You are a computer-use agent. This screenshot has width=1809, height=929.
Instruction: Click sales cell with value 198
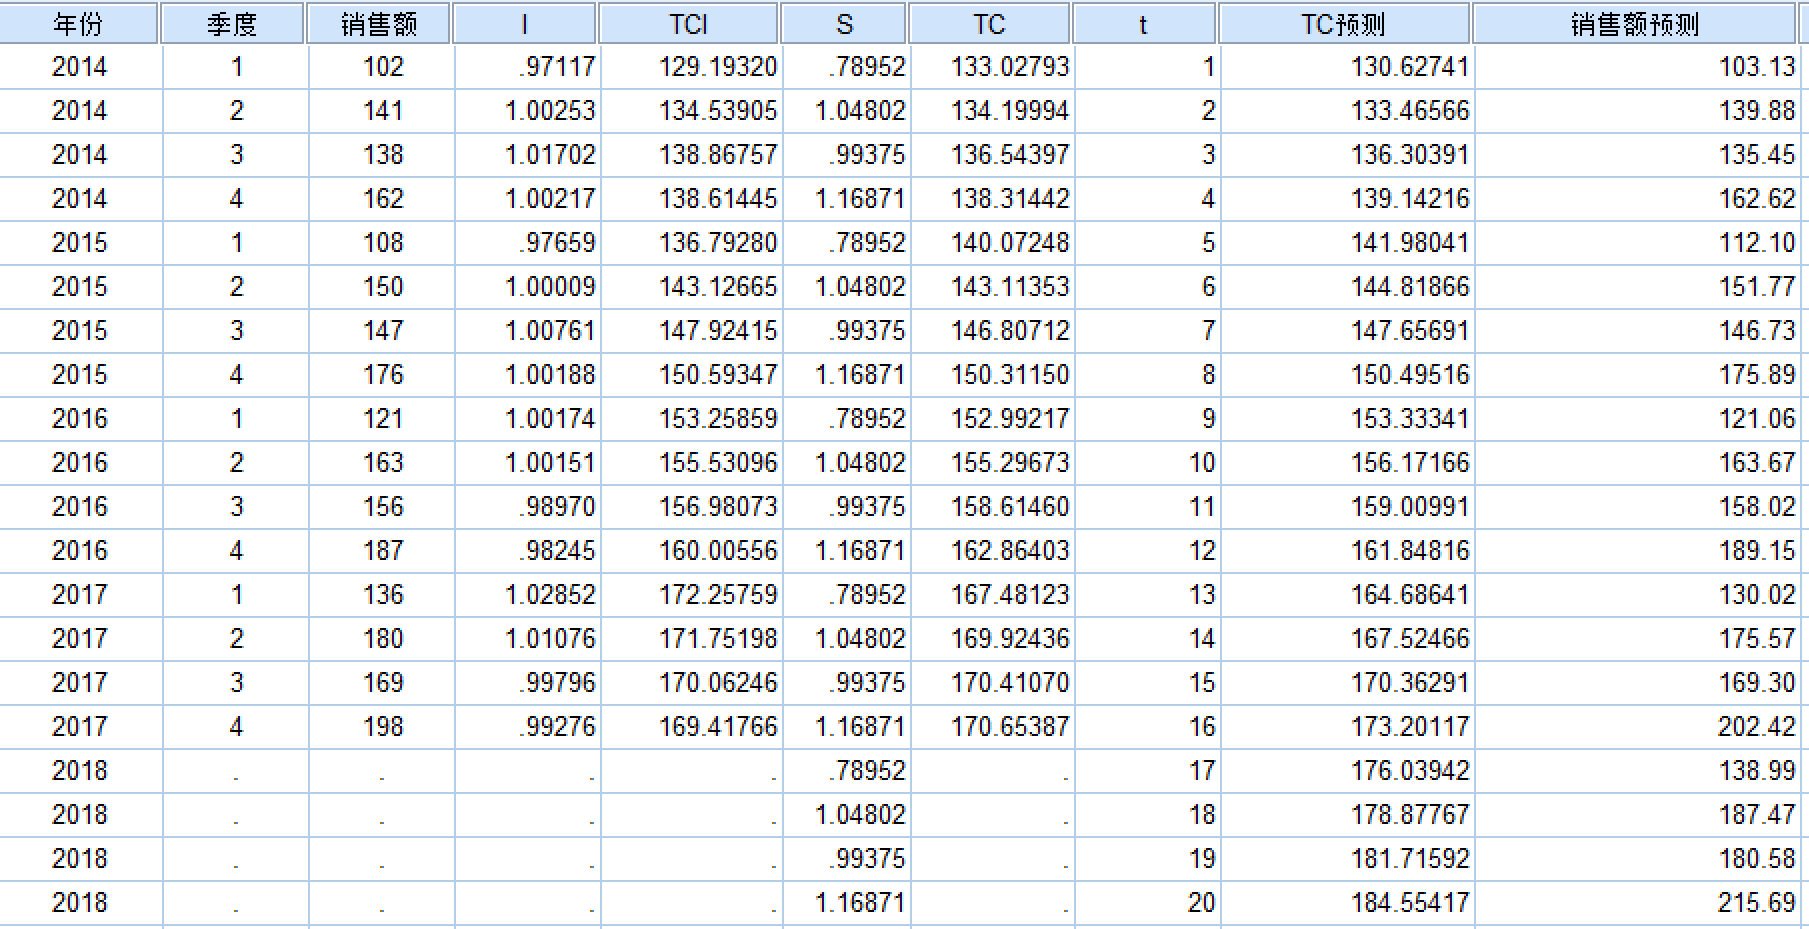tap(381, 727)
